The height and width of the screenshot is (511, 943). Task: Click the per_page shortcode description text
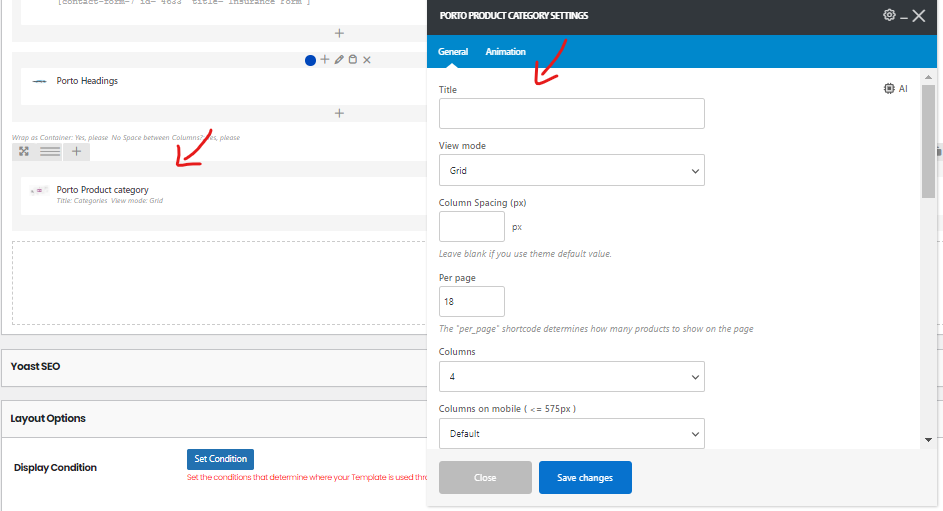[x=596, y=329]
